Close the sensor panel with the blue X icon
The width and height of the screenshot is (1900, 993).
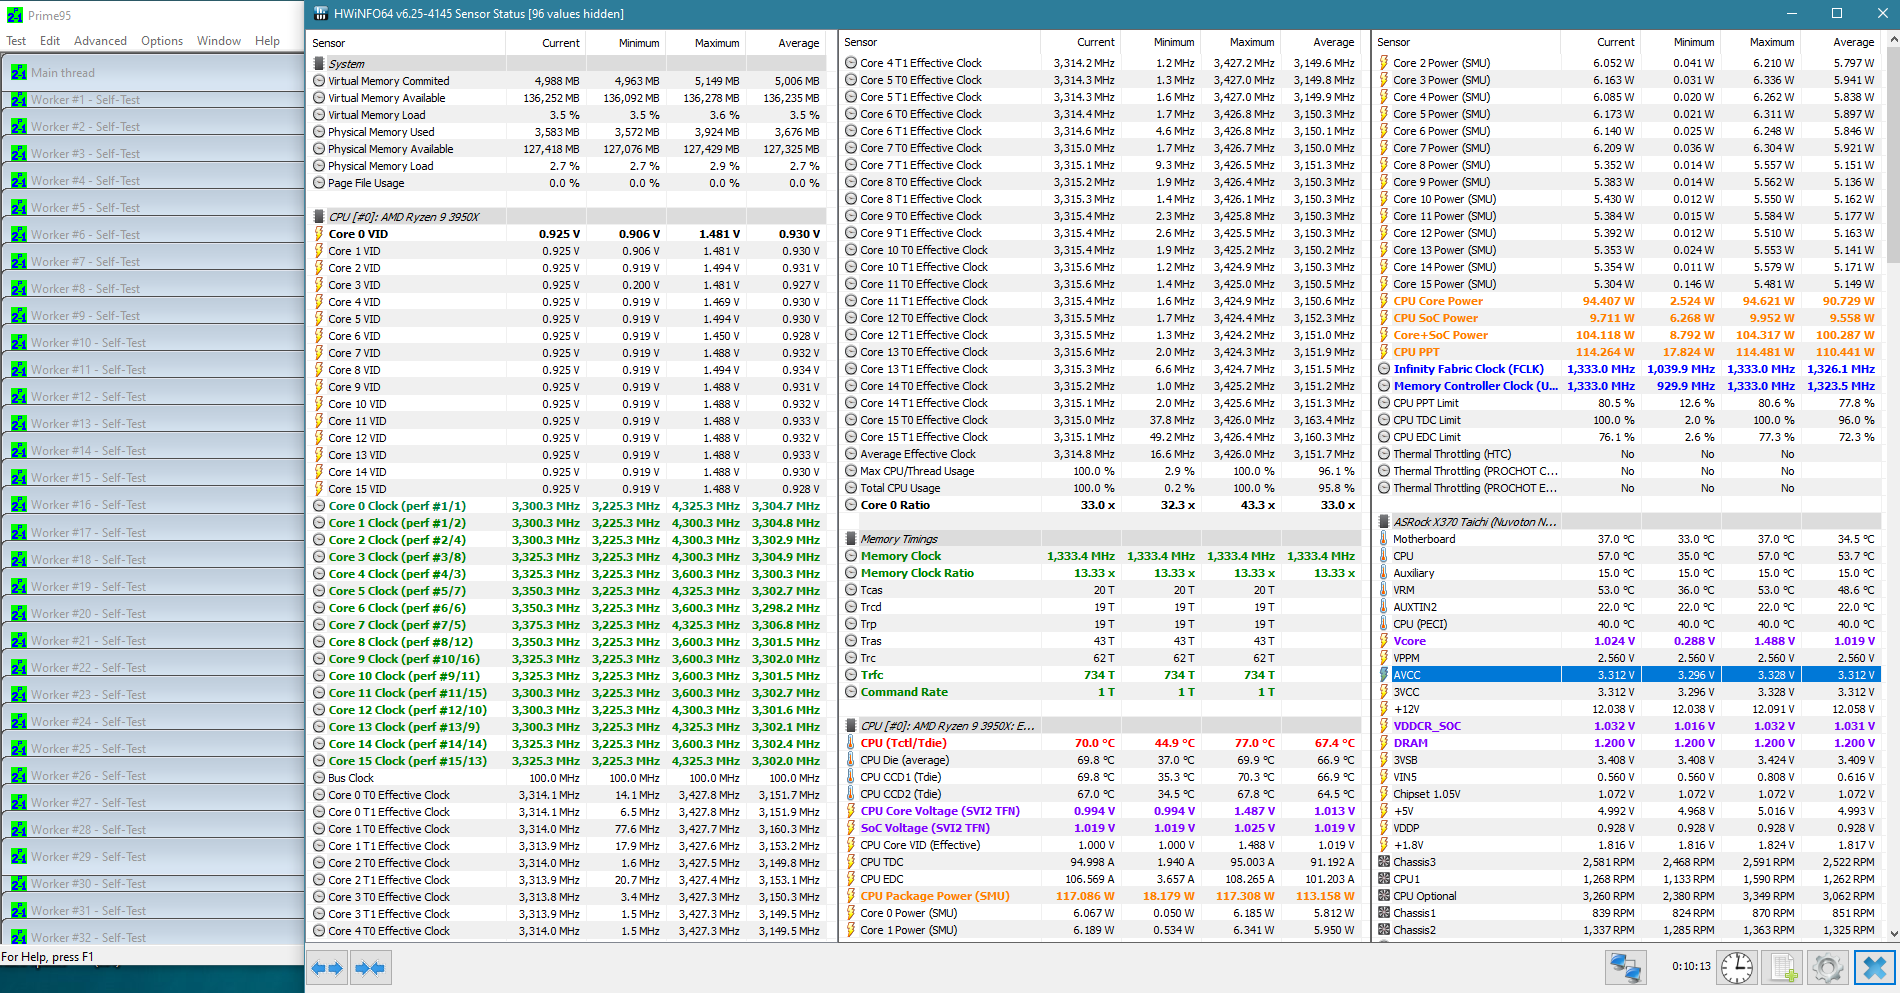[1874, 968]
